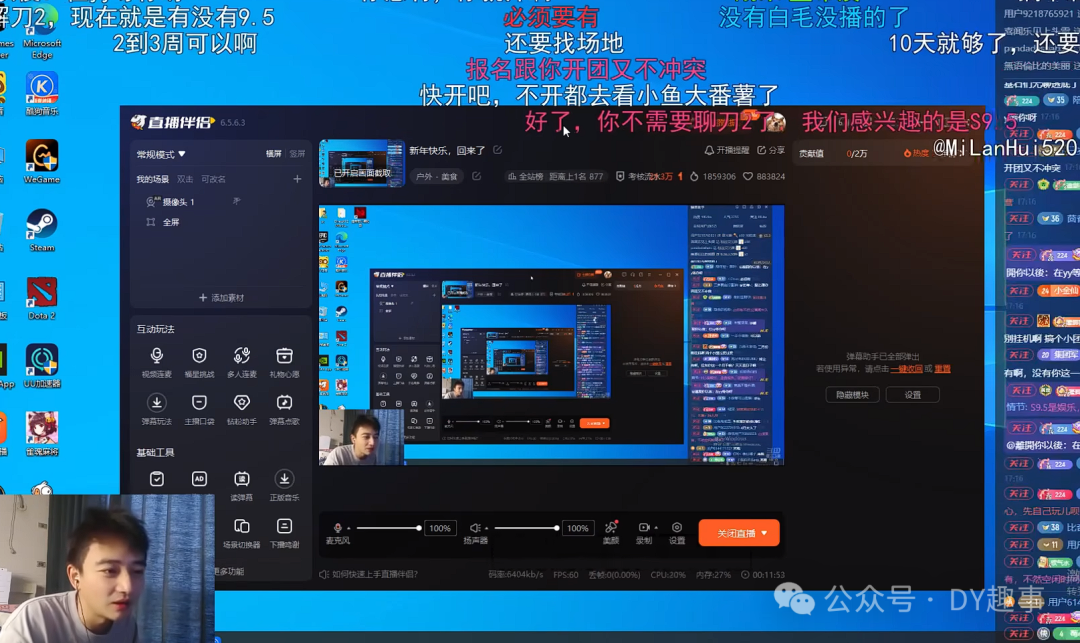1080x643 pixels.
Task: Click 重置 reset link
Action: [x=942, y=369]
